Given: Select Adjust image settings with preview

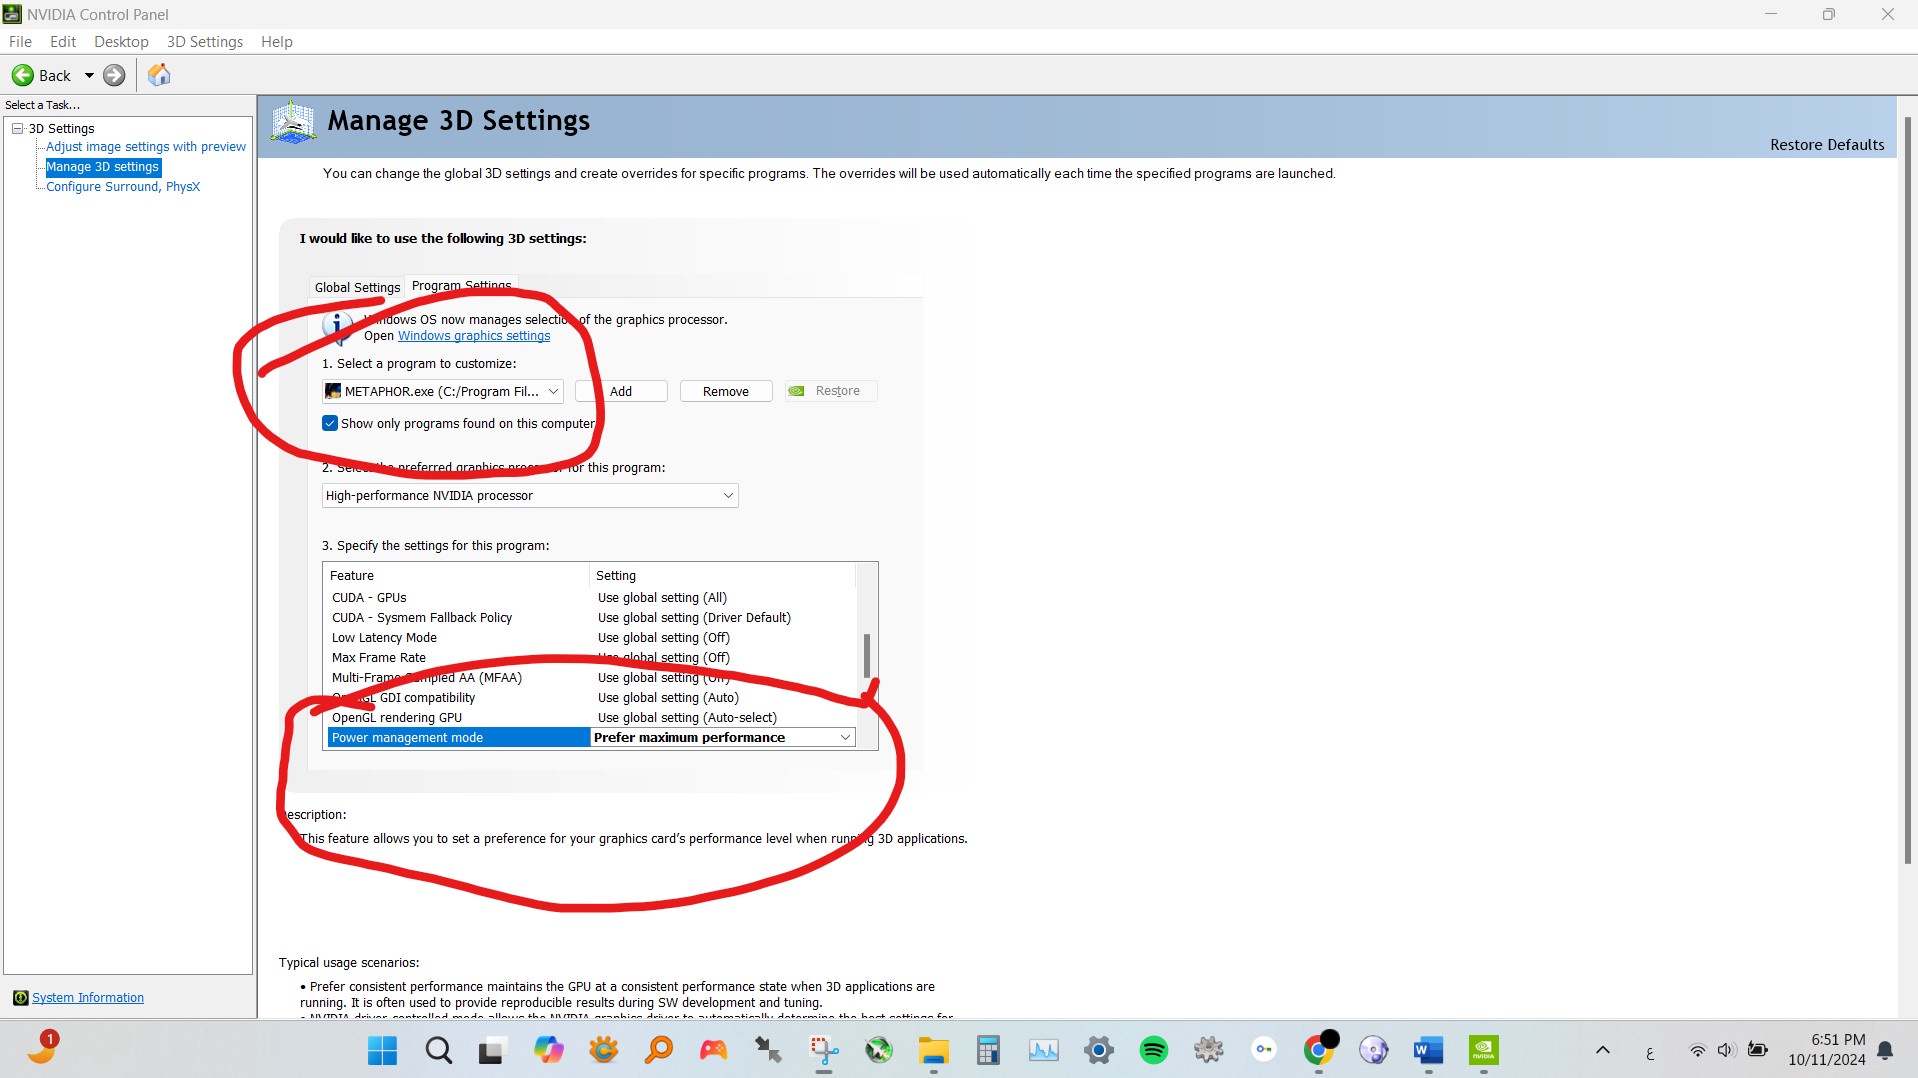Looking at the screenshot, I should 146,147.
